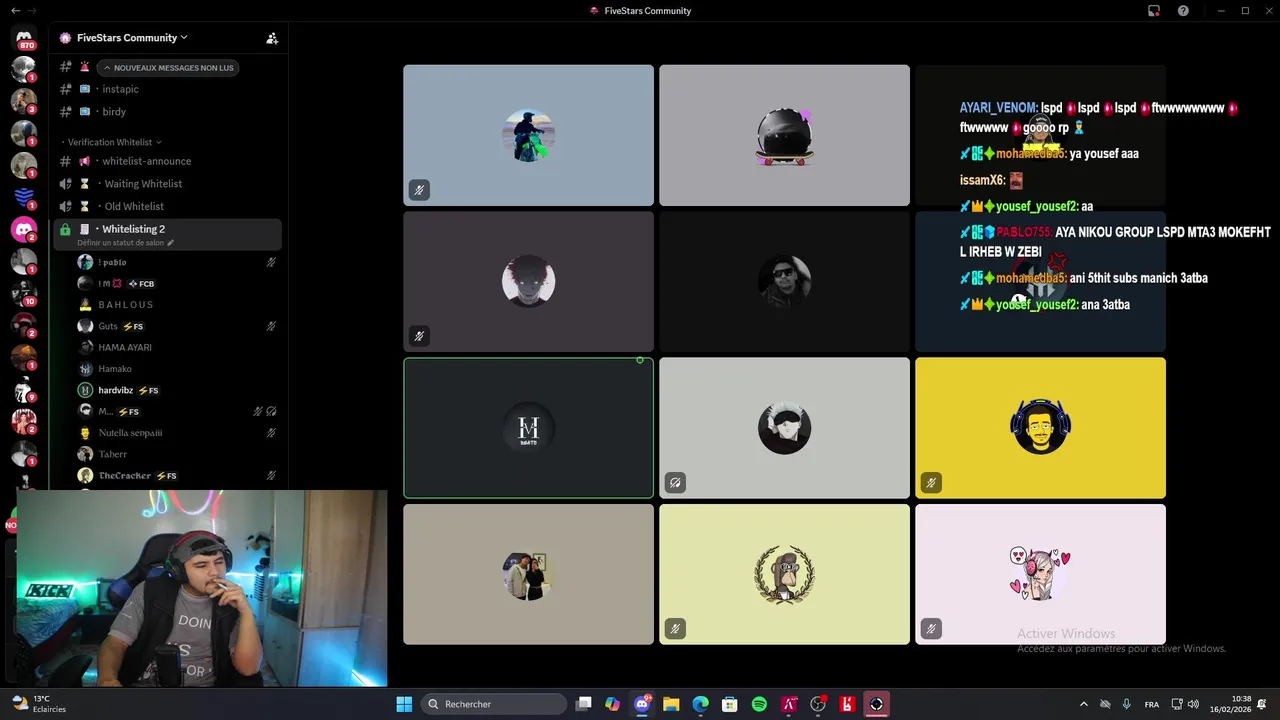Click muted icon on motorcycle avatar tile

(419, 190)
